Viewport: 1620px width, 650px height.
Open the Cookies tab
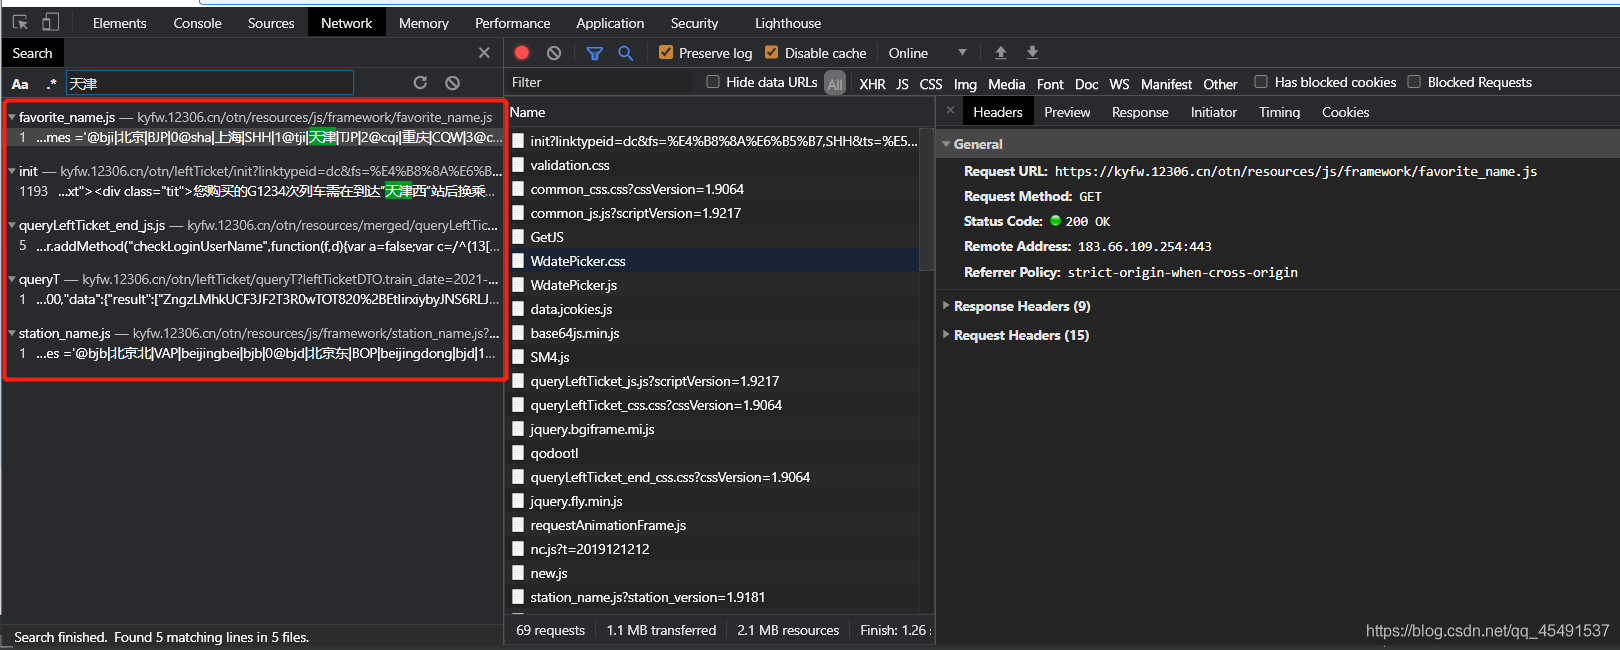1345,112
